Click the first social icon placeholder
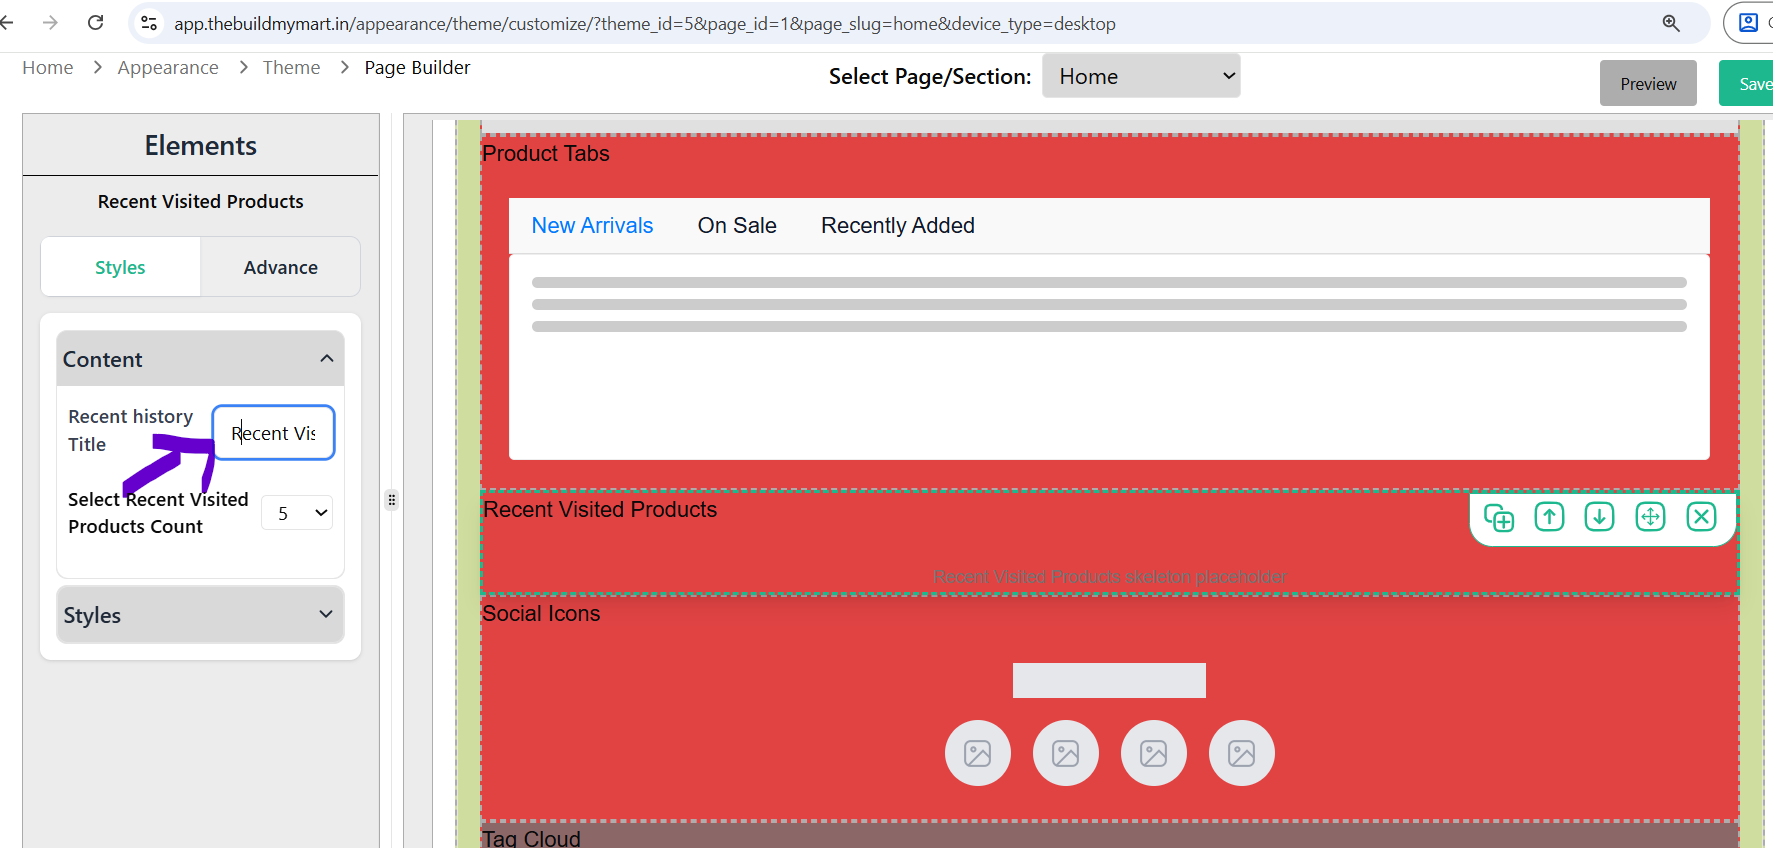Image resolution: width=1773 pixels, height=848 pixels. pyautogui.click(x=978, y=753)
